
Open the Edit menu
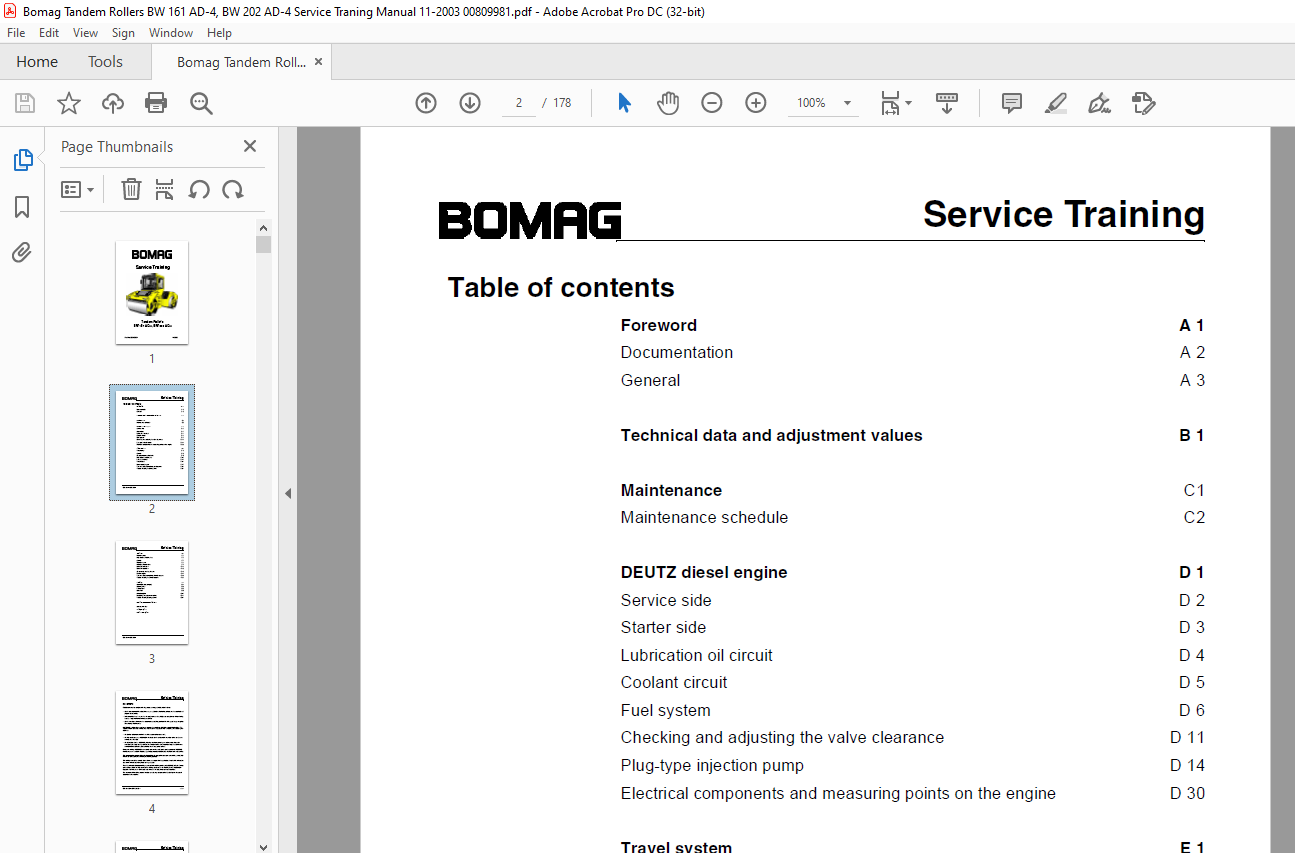(x=48, y=33)
